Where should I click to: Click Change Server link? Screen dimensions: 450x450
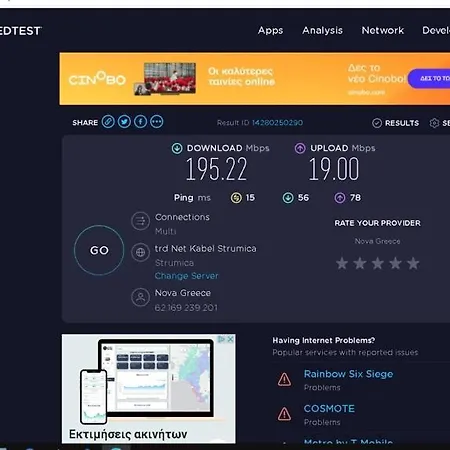pyautogui.click(x=187, y=276)
